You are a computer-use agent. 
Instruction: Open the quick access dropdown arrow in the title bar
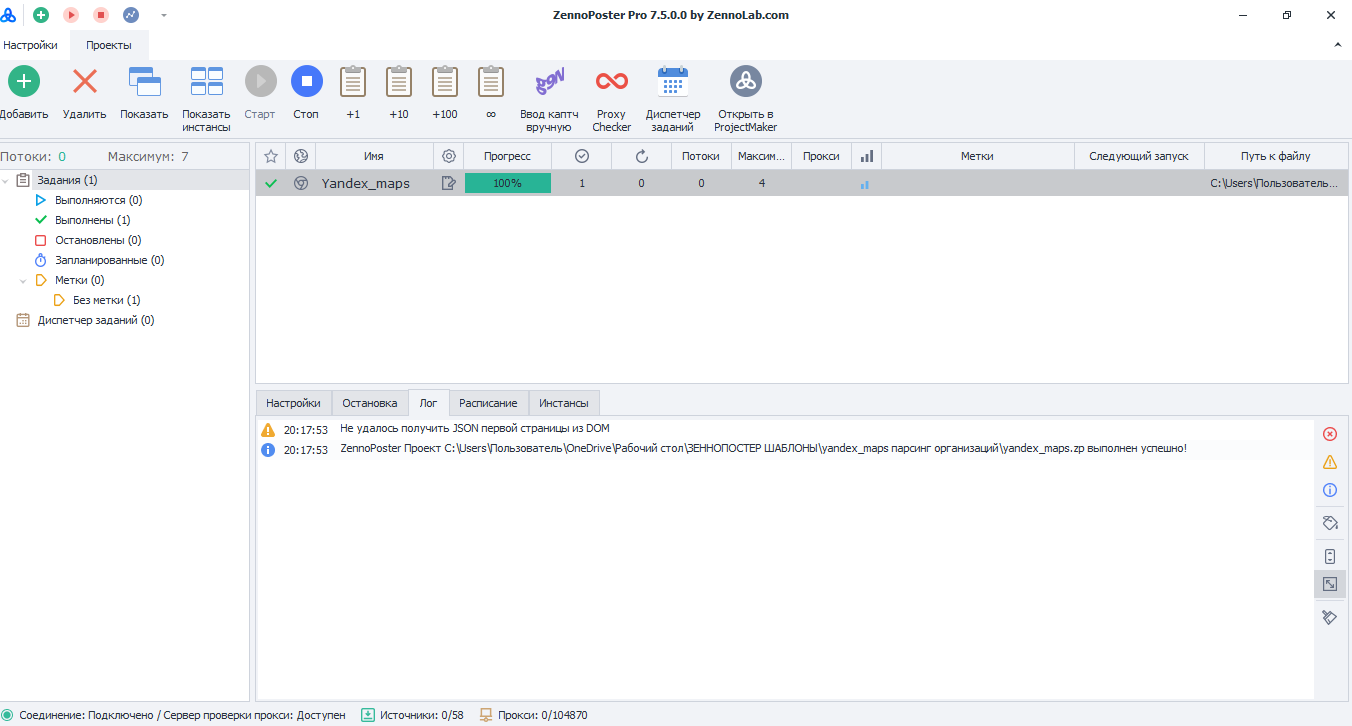tap(163, 15)
